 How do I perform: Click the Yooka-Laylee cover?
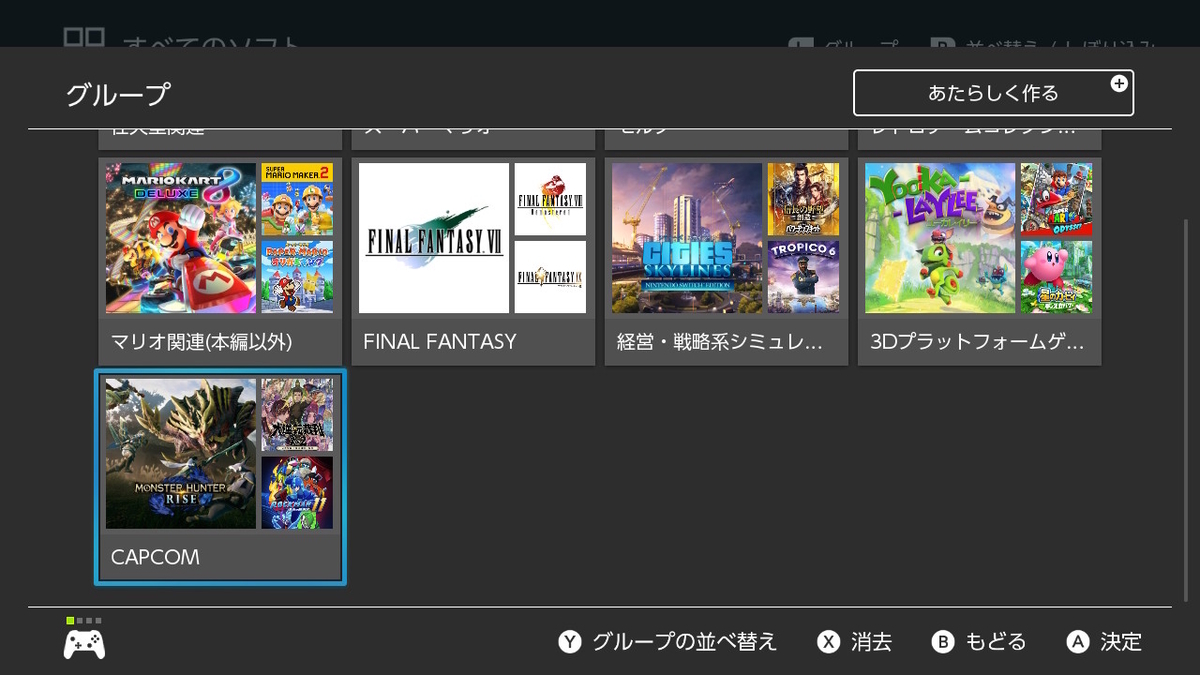pos(940,238)
